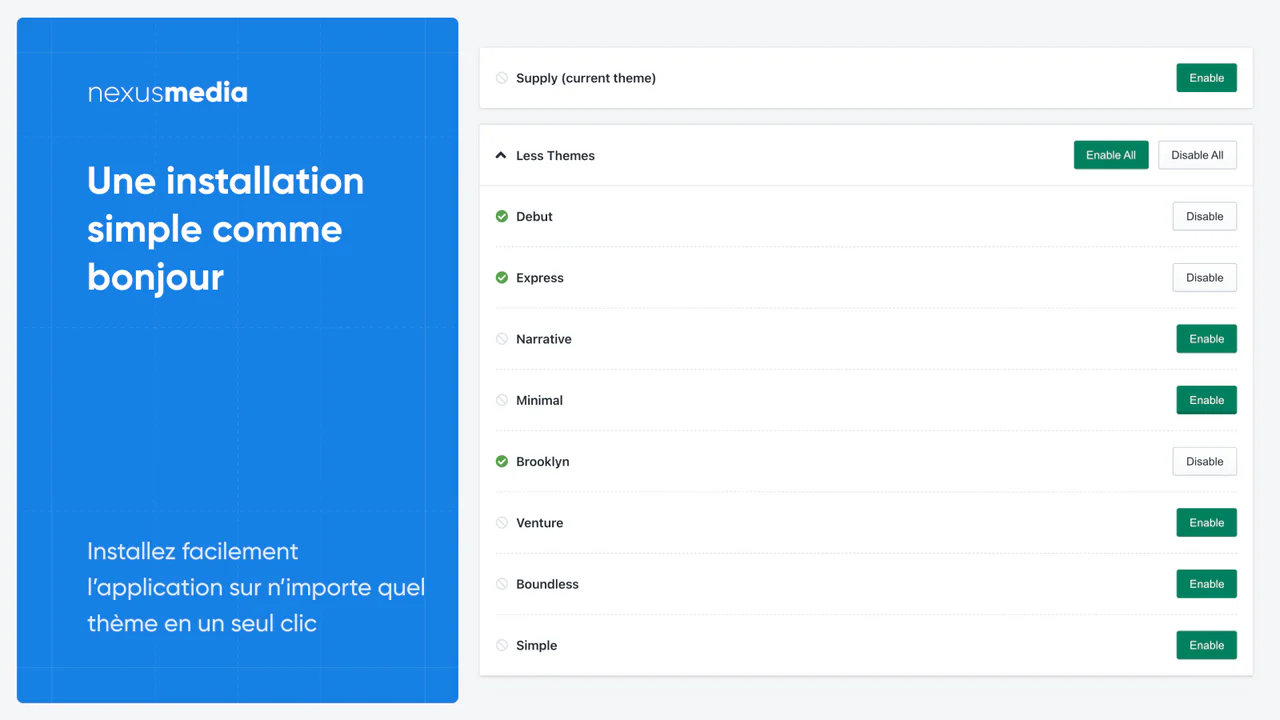Enable the Narrative theme

(x=1206, y=339)
